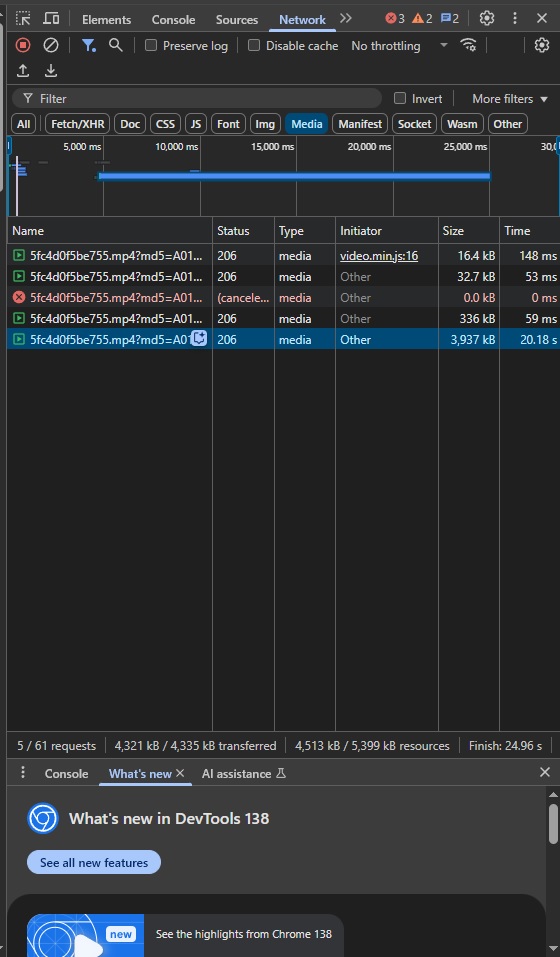Stop recording network log
This screenshot has height=957, width=560.
click(x=23, y=45)
